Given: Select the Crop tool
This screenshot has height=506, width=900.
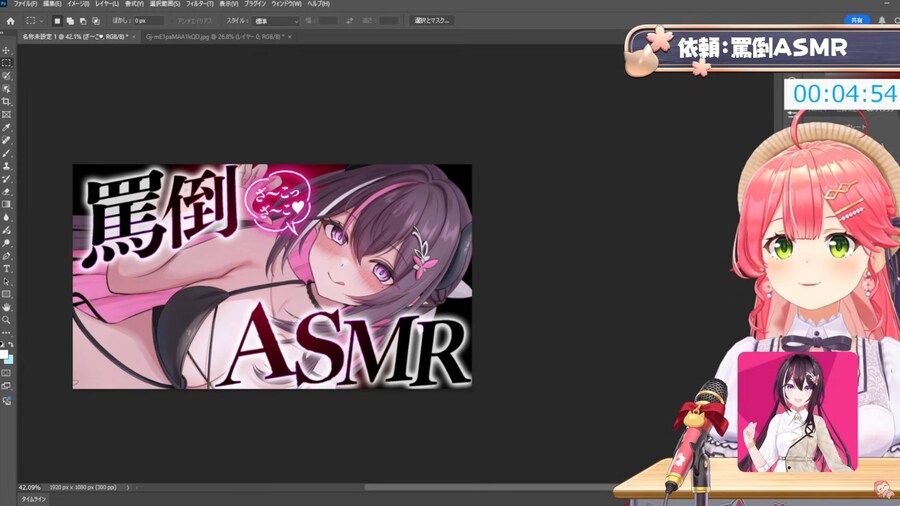Looking at the screenshot, I should (6, 102).
